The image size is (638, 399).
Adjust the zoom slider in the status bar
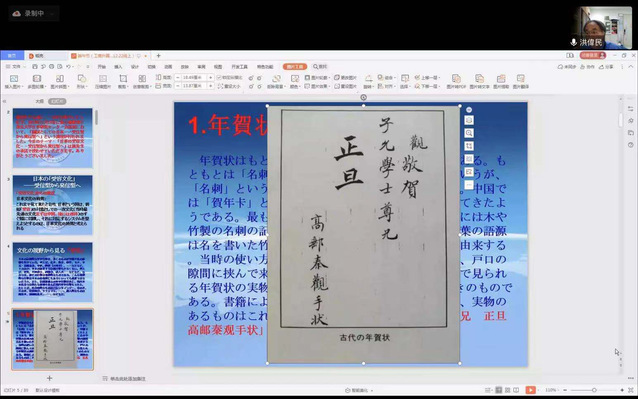594,390
